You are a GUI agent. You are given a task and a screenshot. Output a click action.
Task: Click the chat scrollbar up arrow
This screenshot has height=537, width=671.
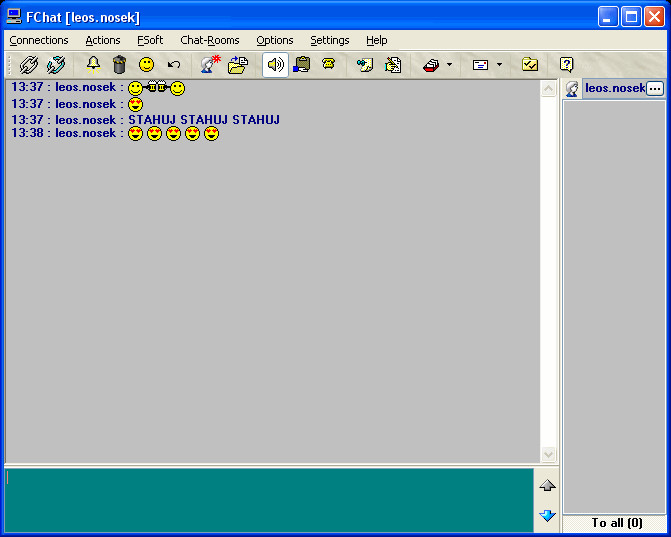coord(549,89)
